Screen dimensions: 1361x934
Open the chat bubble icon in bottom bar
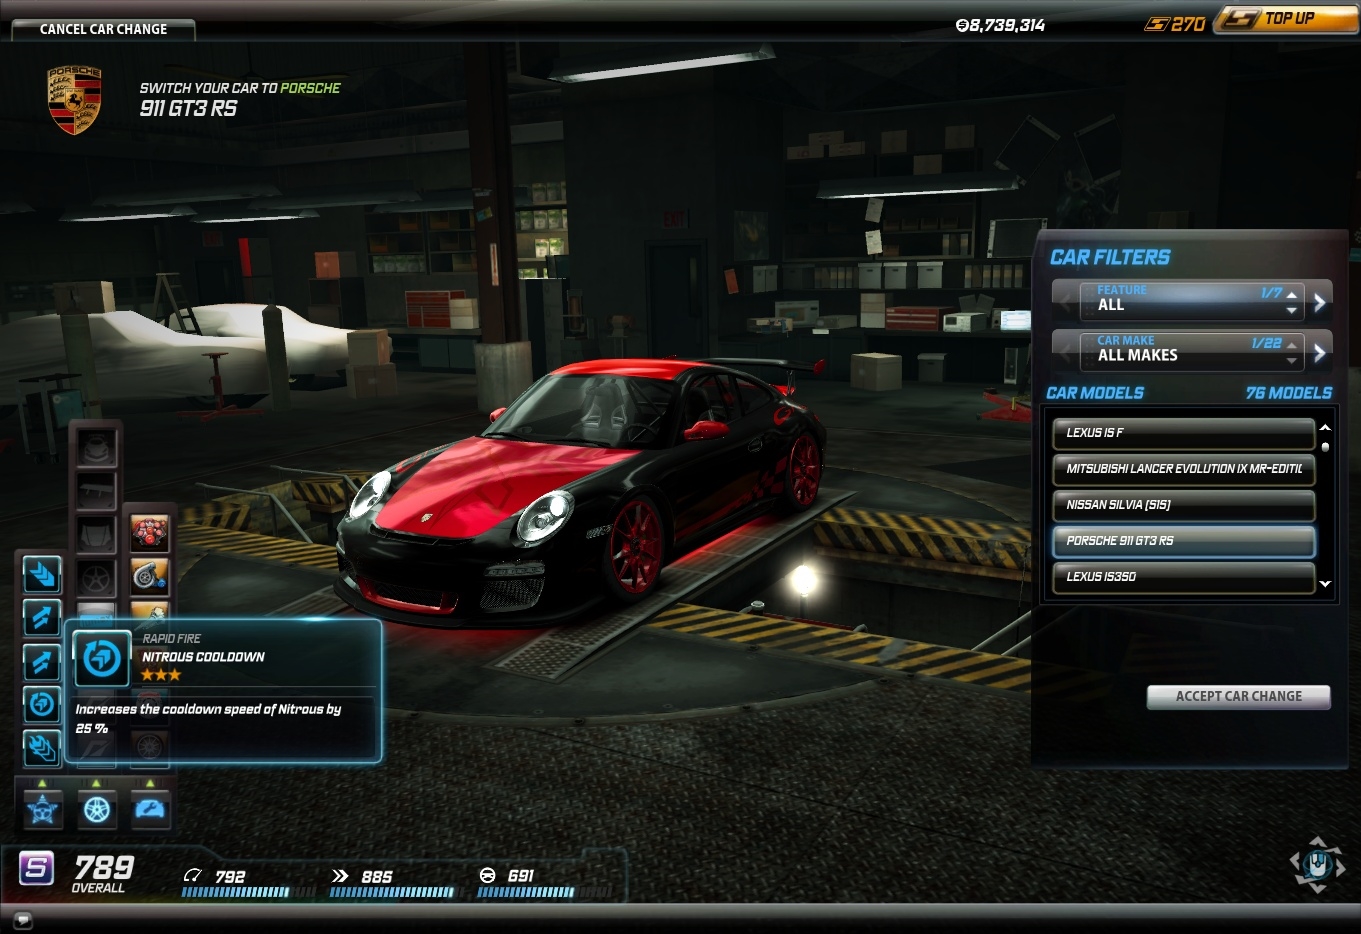click(22, 920)
